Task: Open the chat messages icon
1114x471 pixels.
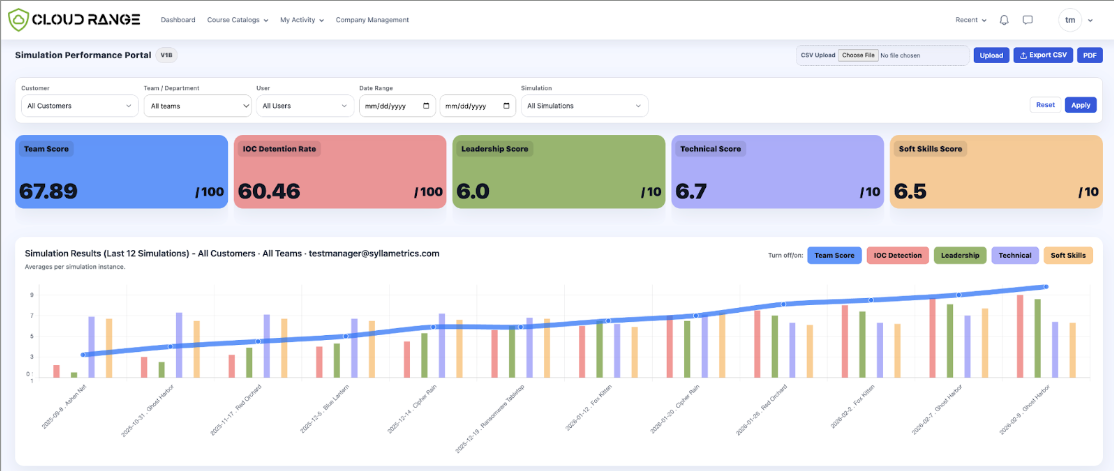Action: [x=1027, y=20]
